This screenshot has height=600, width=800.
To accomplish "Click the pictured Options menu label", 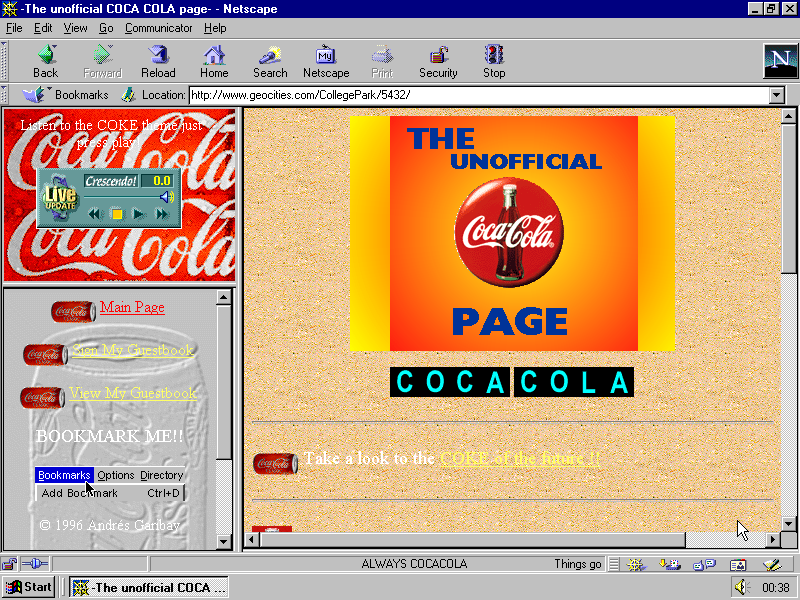I will (x=116, y=475).
